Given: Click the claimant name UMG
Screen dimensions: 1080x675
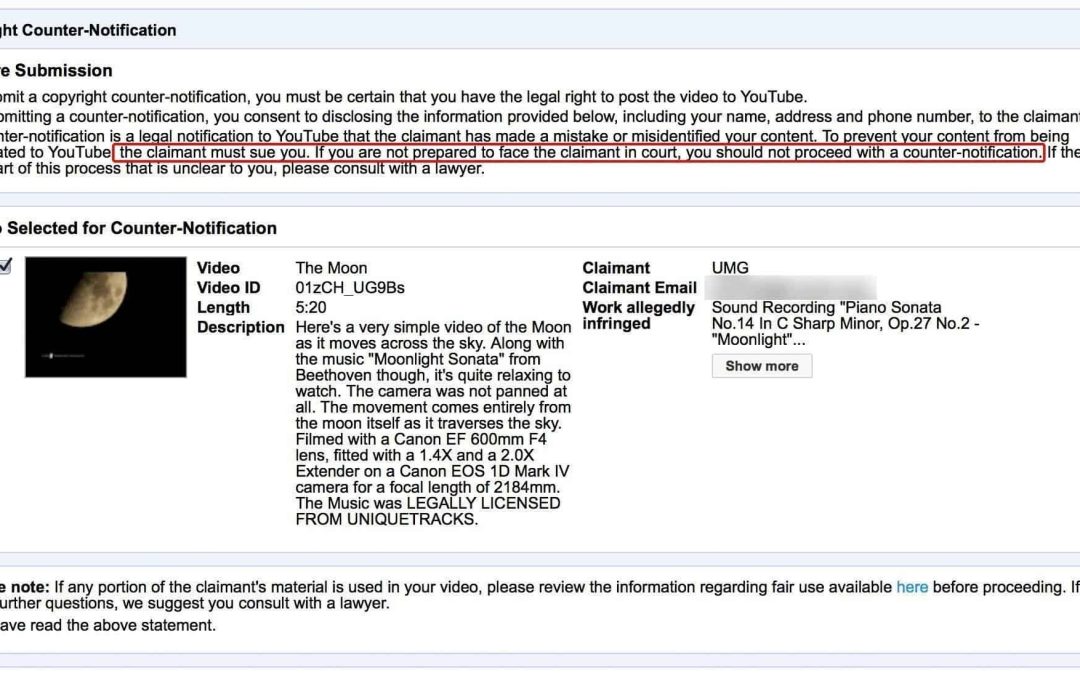Looking at the screenshot, I should click(x=730, y=268).
